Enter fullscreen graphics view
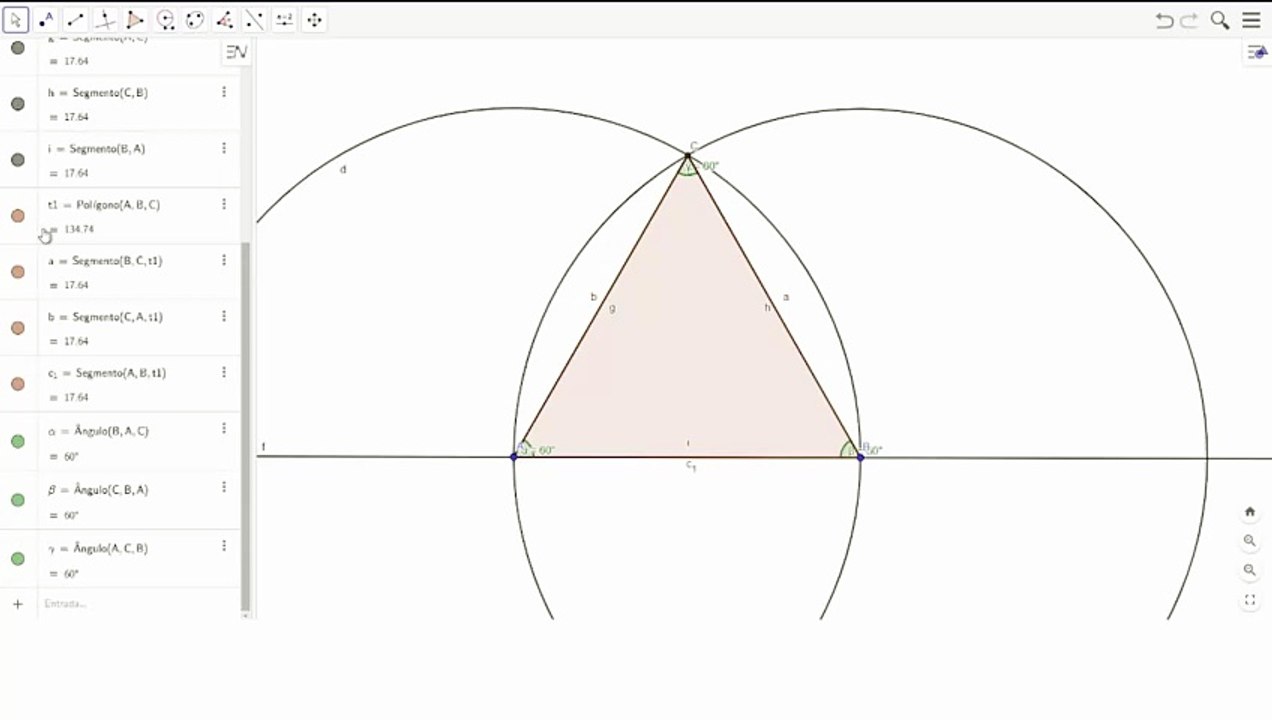Viewport: 1272px width, 720px height. tap(1249, 600)
